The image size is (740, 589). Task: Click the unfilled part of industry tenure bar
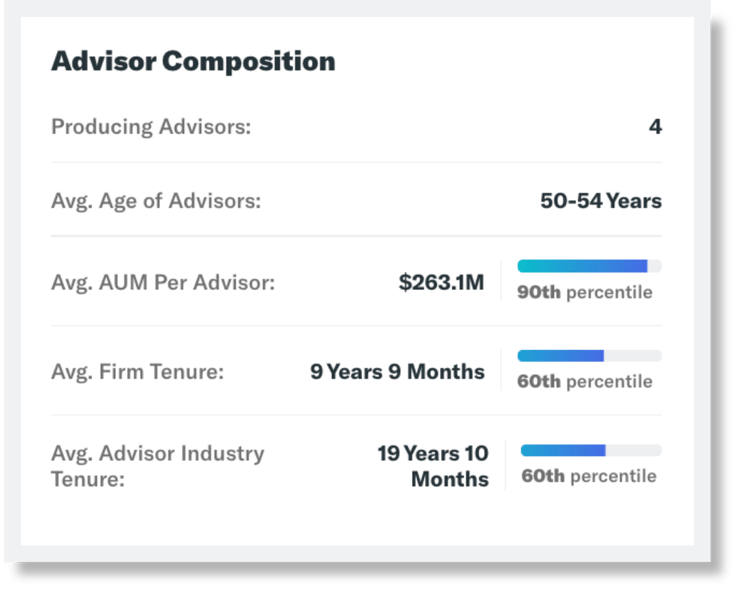tap(634, 450)
